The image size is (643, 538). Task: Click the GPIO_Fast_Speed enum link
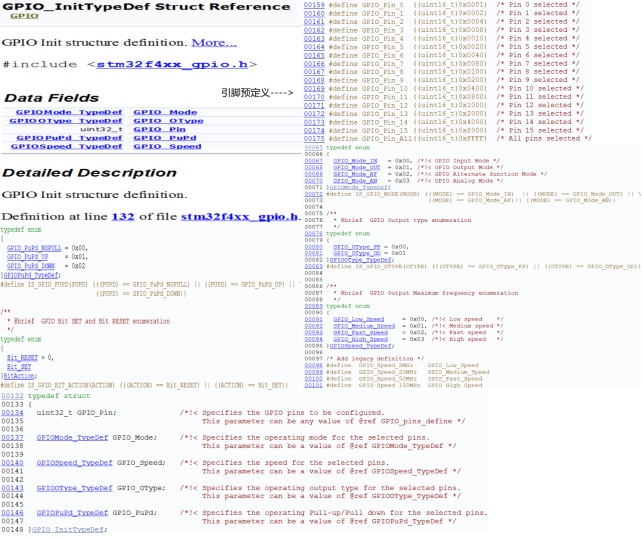point(360,332)
